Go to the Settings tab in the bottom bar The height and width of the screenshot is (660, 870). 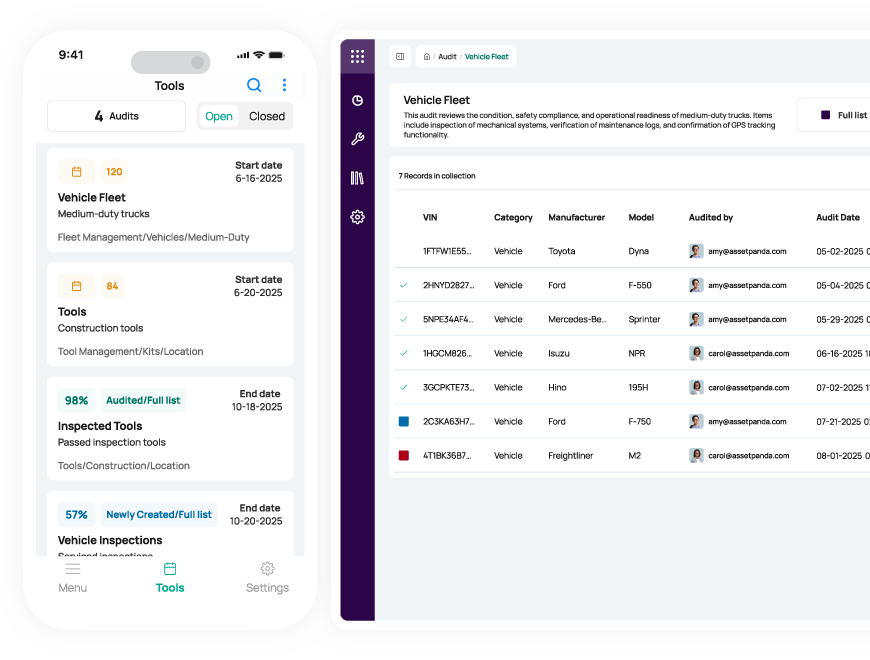click(x=267, y=578)
